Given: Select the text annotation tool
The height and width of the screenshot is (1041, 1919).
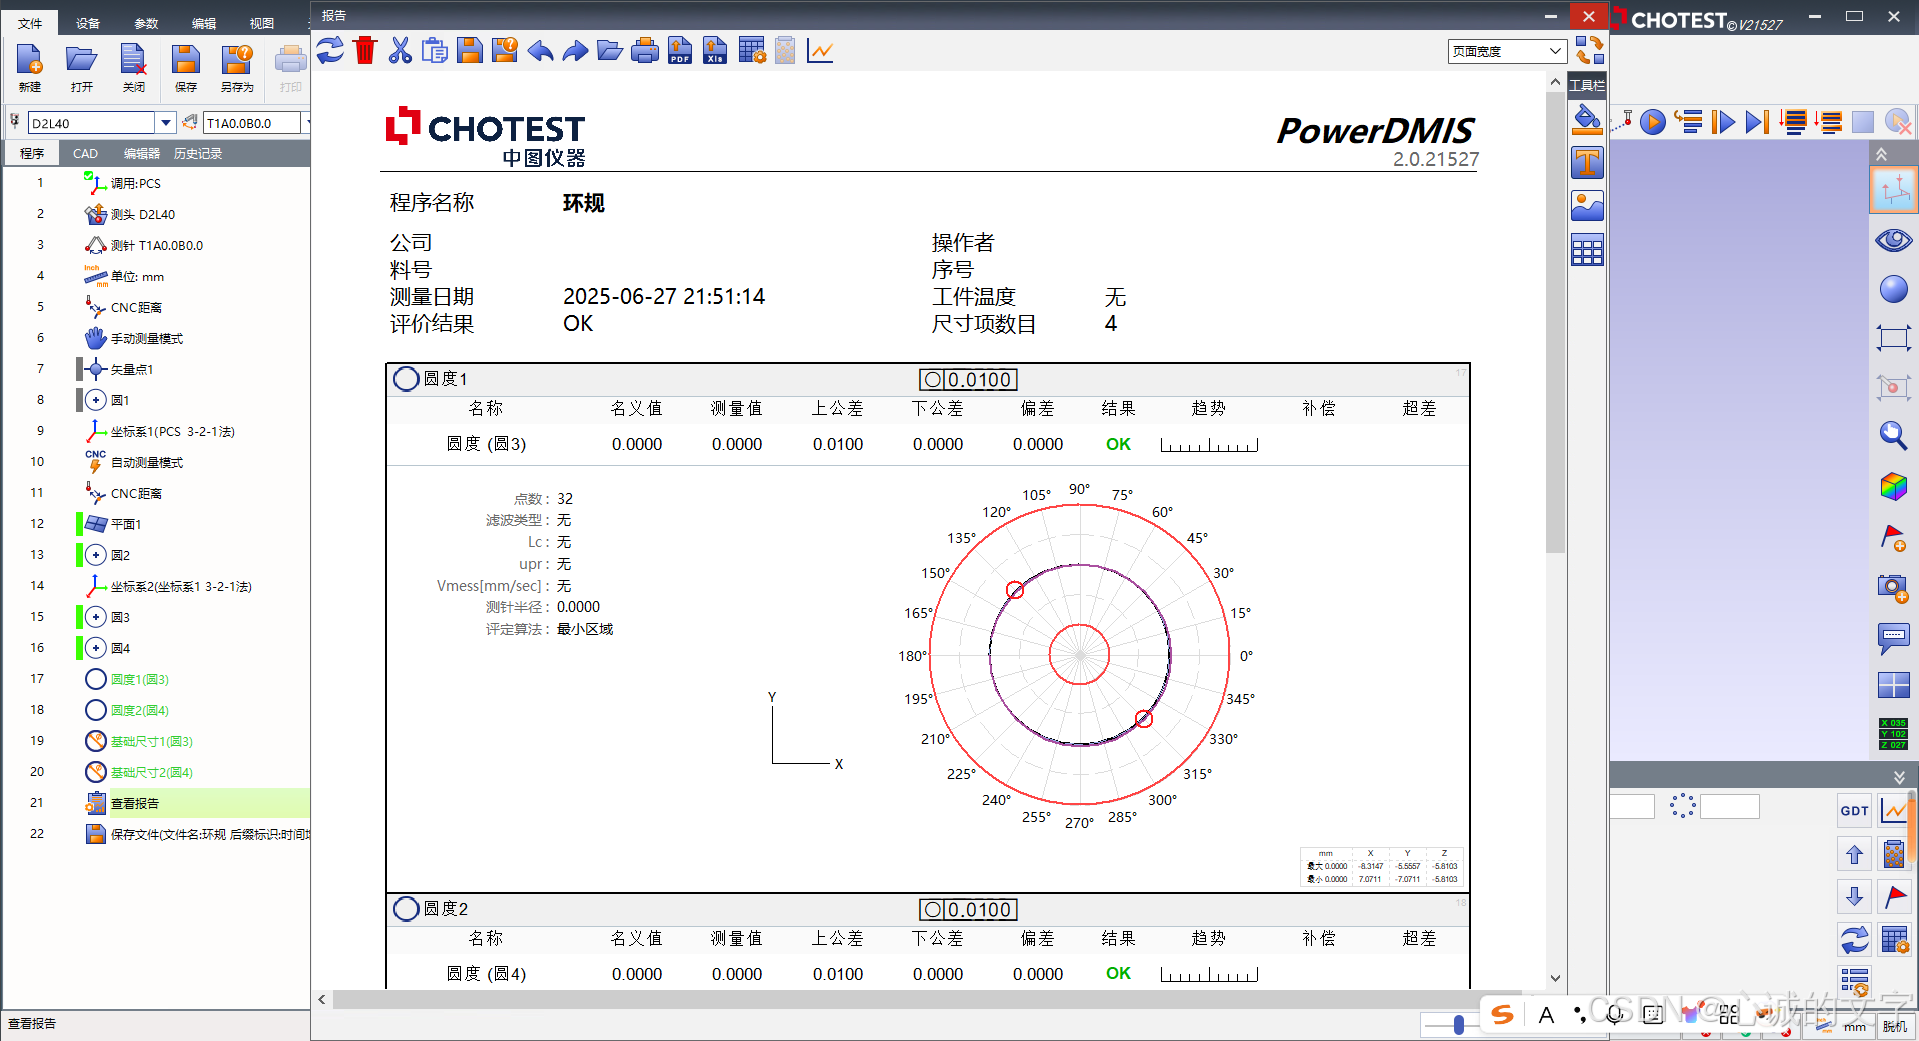Looking at the screenshot, I should 1587,162.
